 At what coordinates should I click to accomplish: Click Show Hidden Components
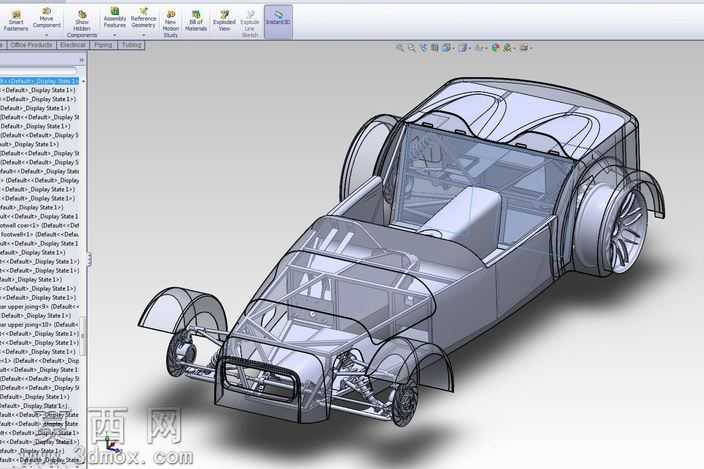(82, 24)
